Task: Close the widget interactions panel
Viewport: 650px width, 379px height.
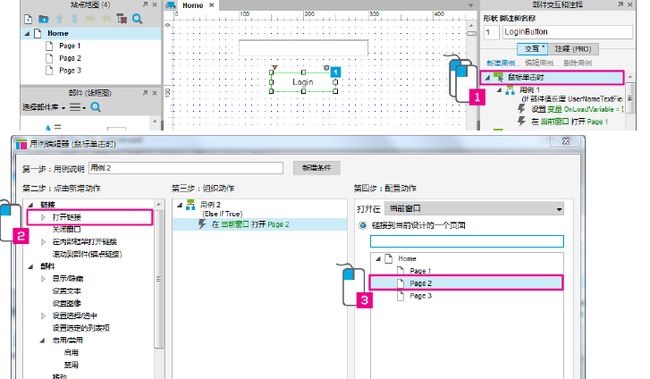Action: [x=630, y=5]
